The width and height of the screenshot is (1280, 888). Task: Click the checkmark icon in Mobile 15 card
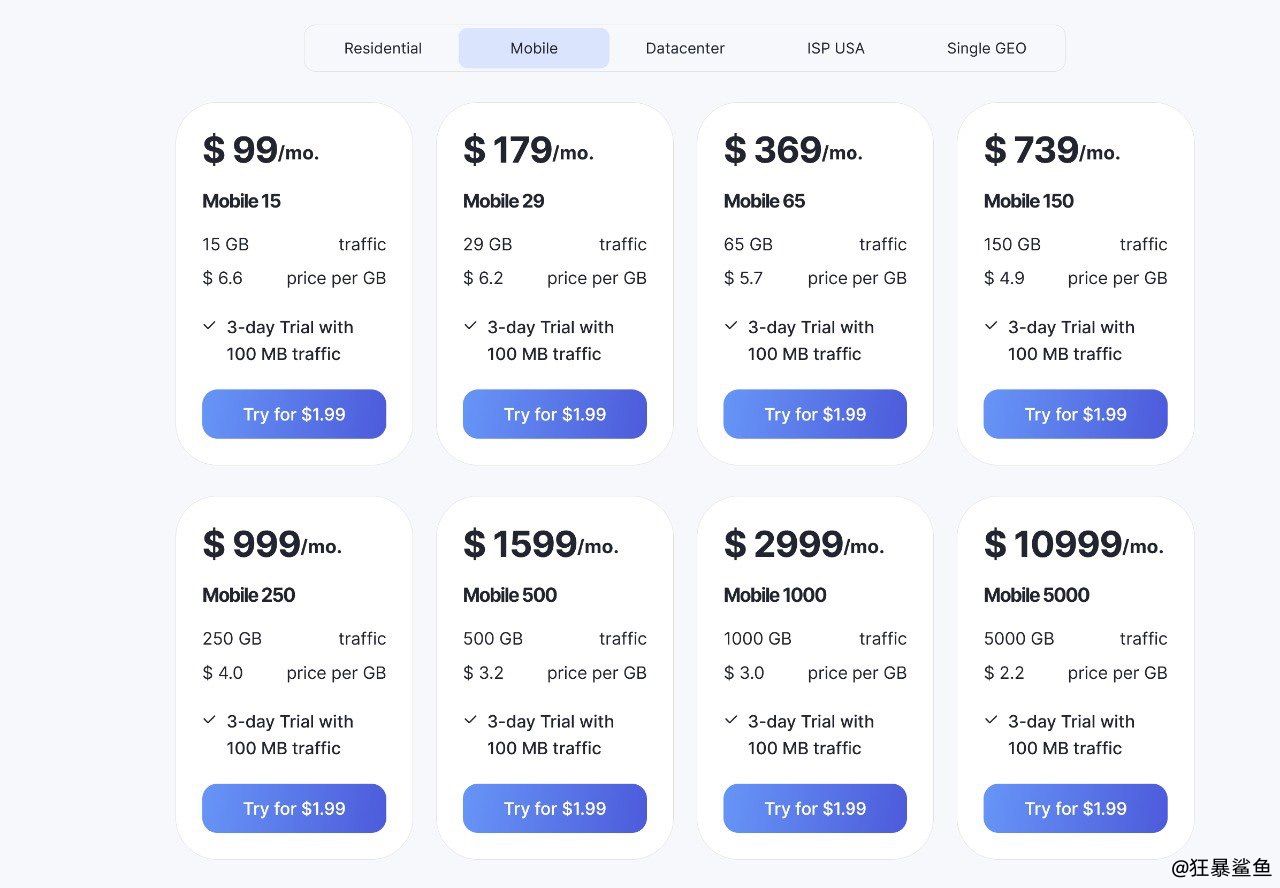210,326
